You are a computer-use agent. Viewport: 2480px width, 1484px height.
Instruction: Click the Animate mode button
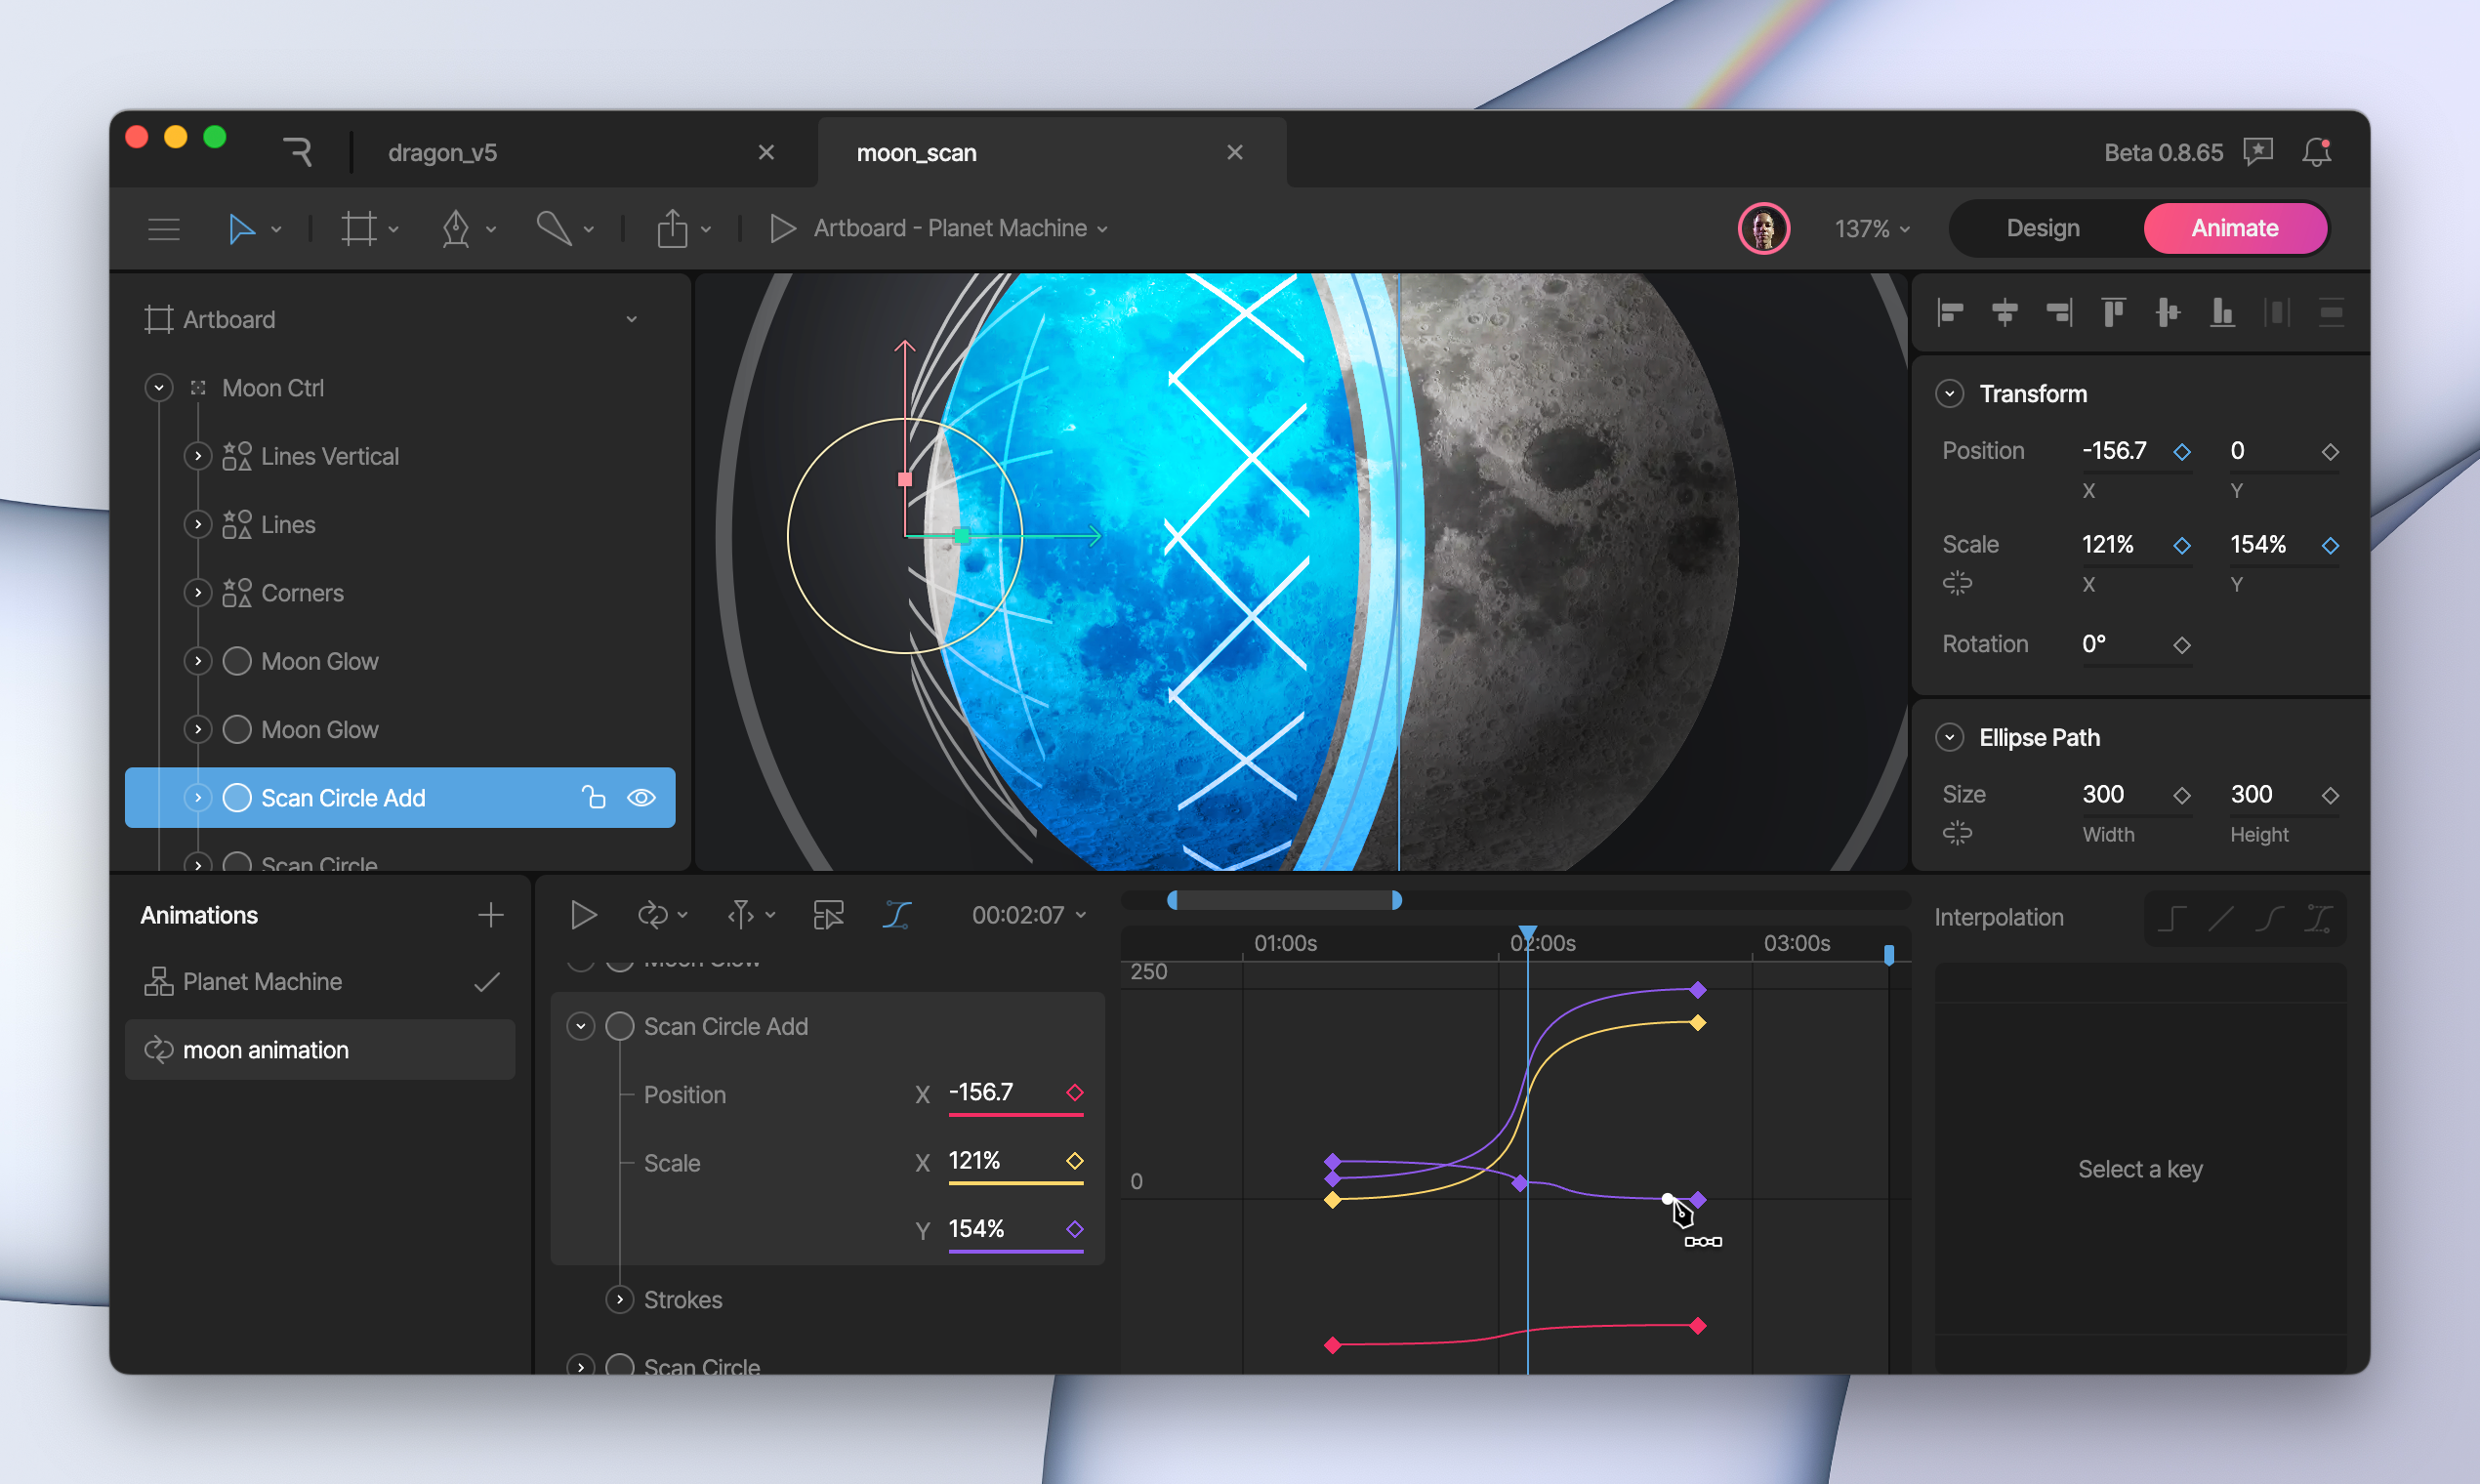coord(2235,229)
